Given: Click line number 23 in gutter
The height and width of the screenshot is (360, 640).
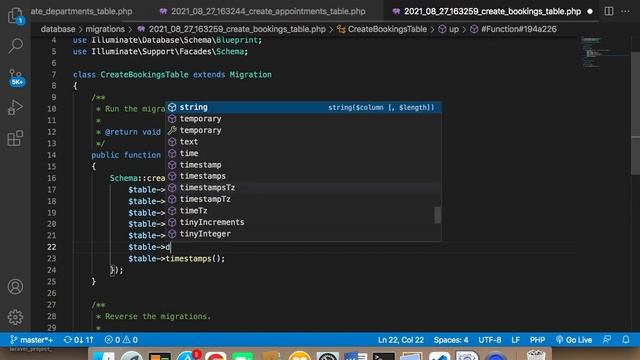Looking at the screenshot, I should point(51,258).
